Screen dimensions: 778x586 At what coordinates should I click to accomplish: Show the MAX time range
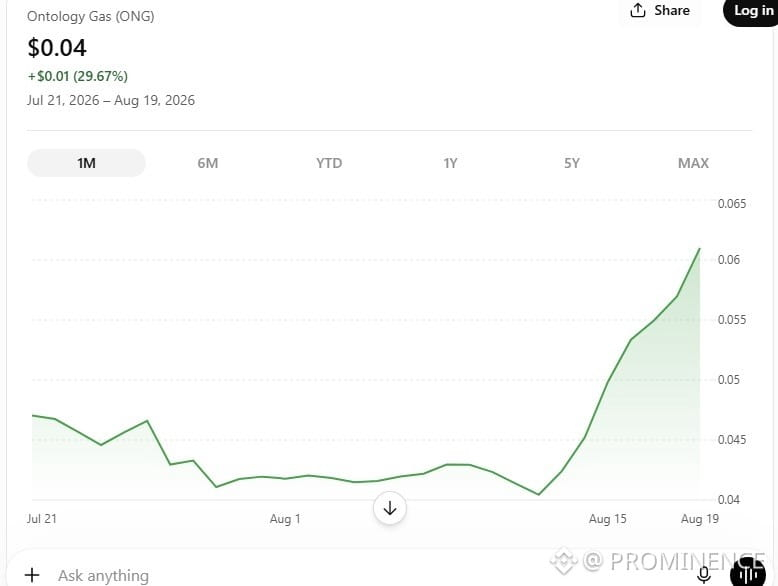(x=693, y=163)
